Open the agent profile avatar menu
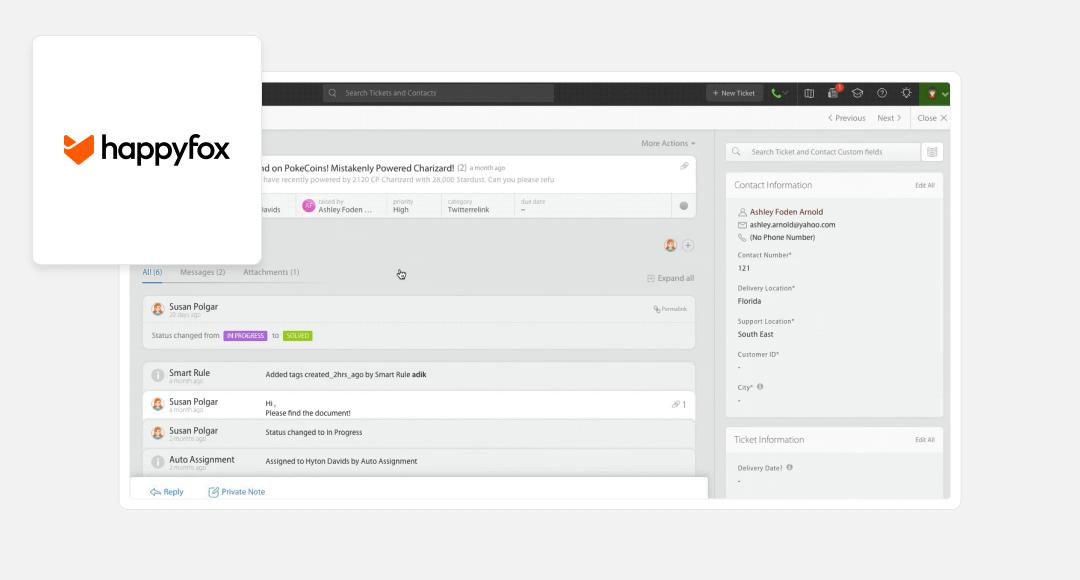Screen dimensions: 1080x580 coord(934,94)
